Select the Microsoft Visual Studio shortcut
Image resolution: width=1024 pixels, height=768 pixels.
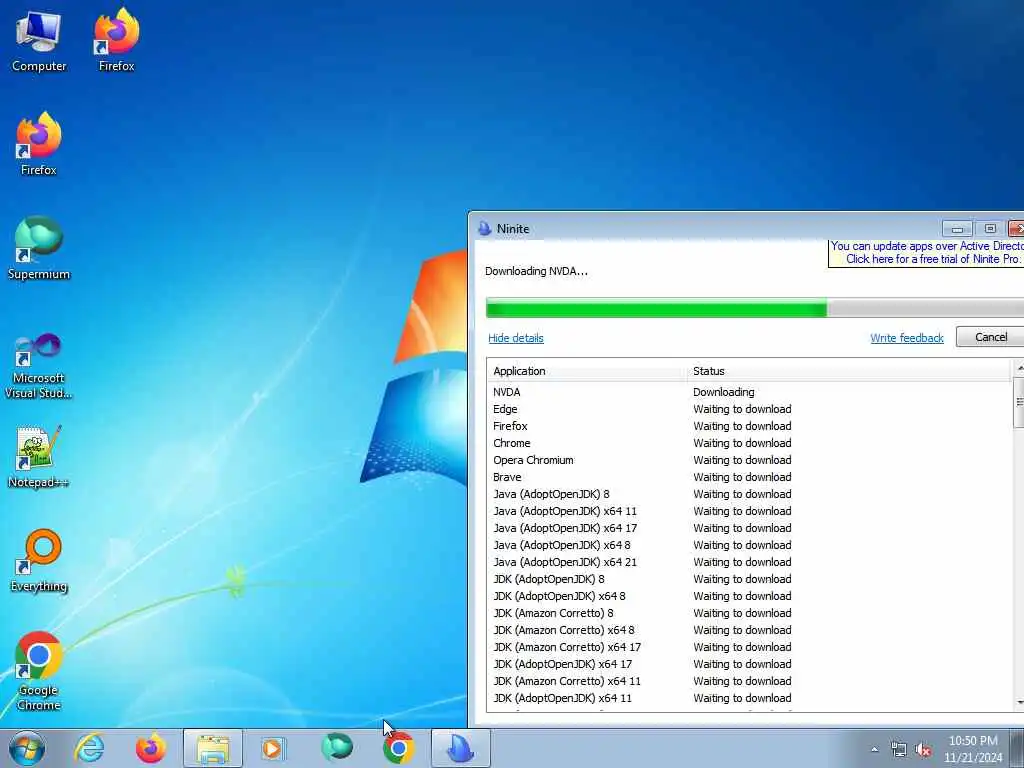39,366
